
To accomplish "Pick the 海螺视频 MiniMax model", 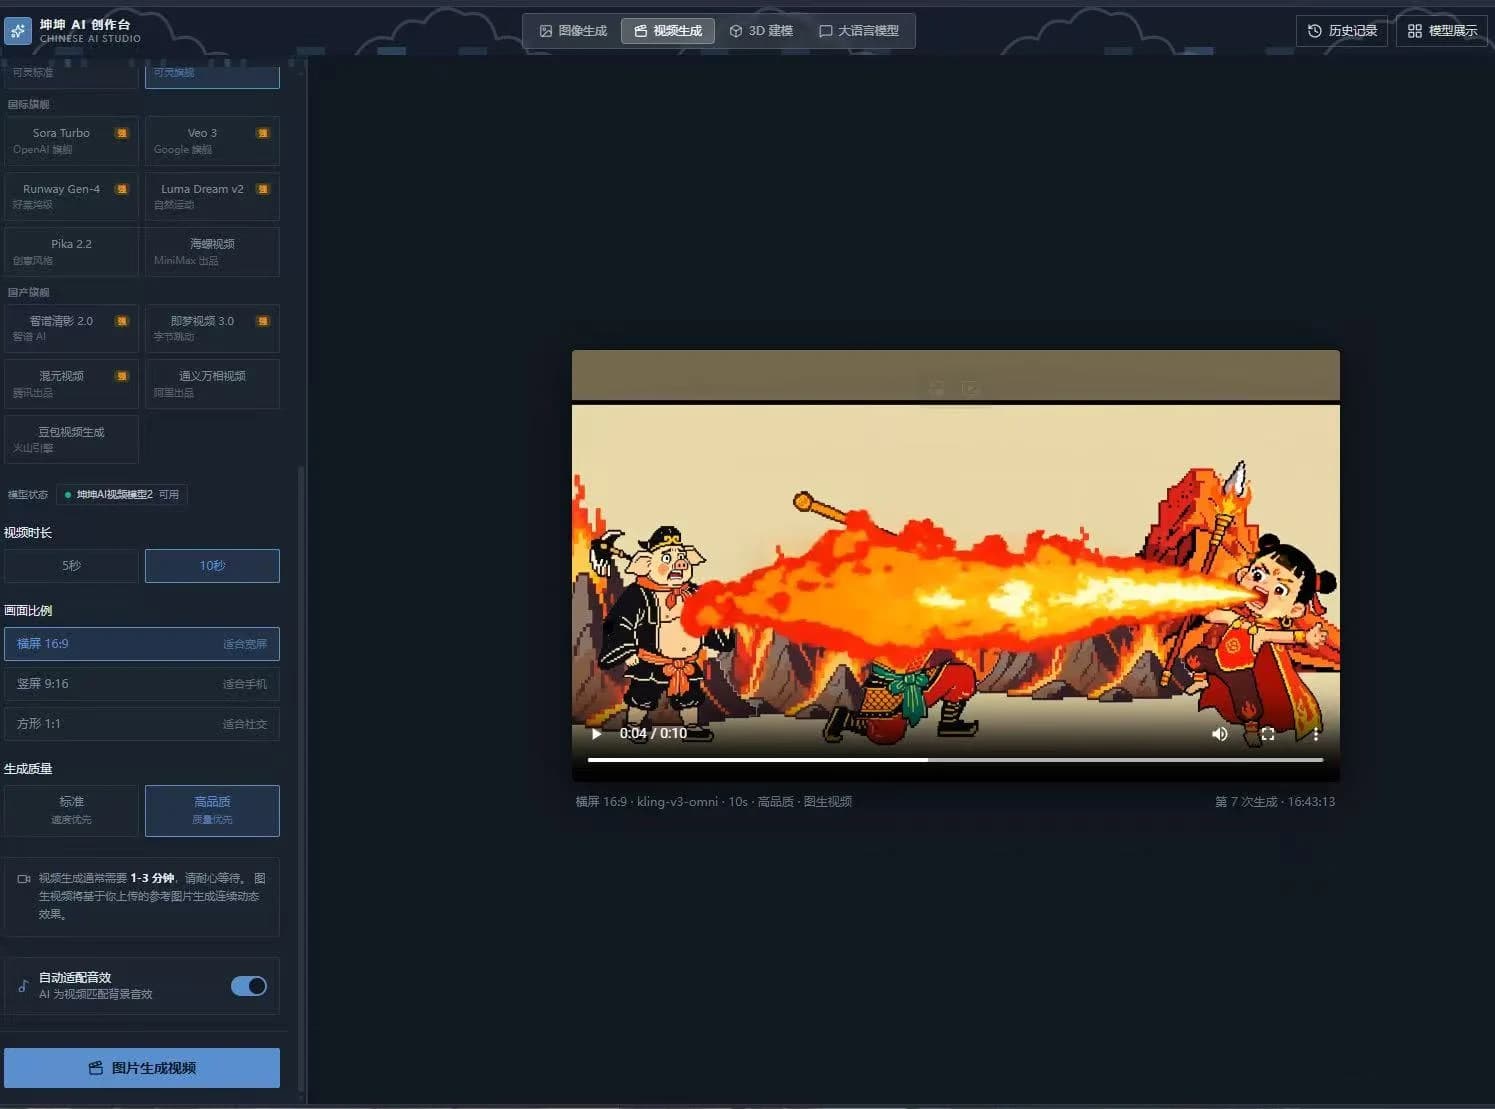I will [x=212, y=252].
